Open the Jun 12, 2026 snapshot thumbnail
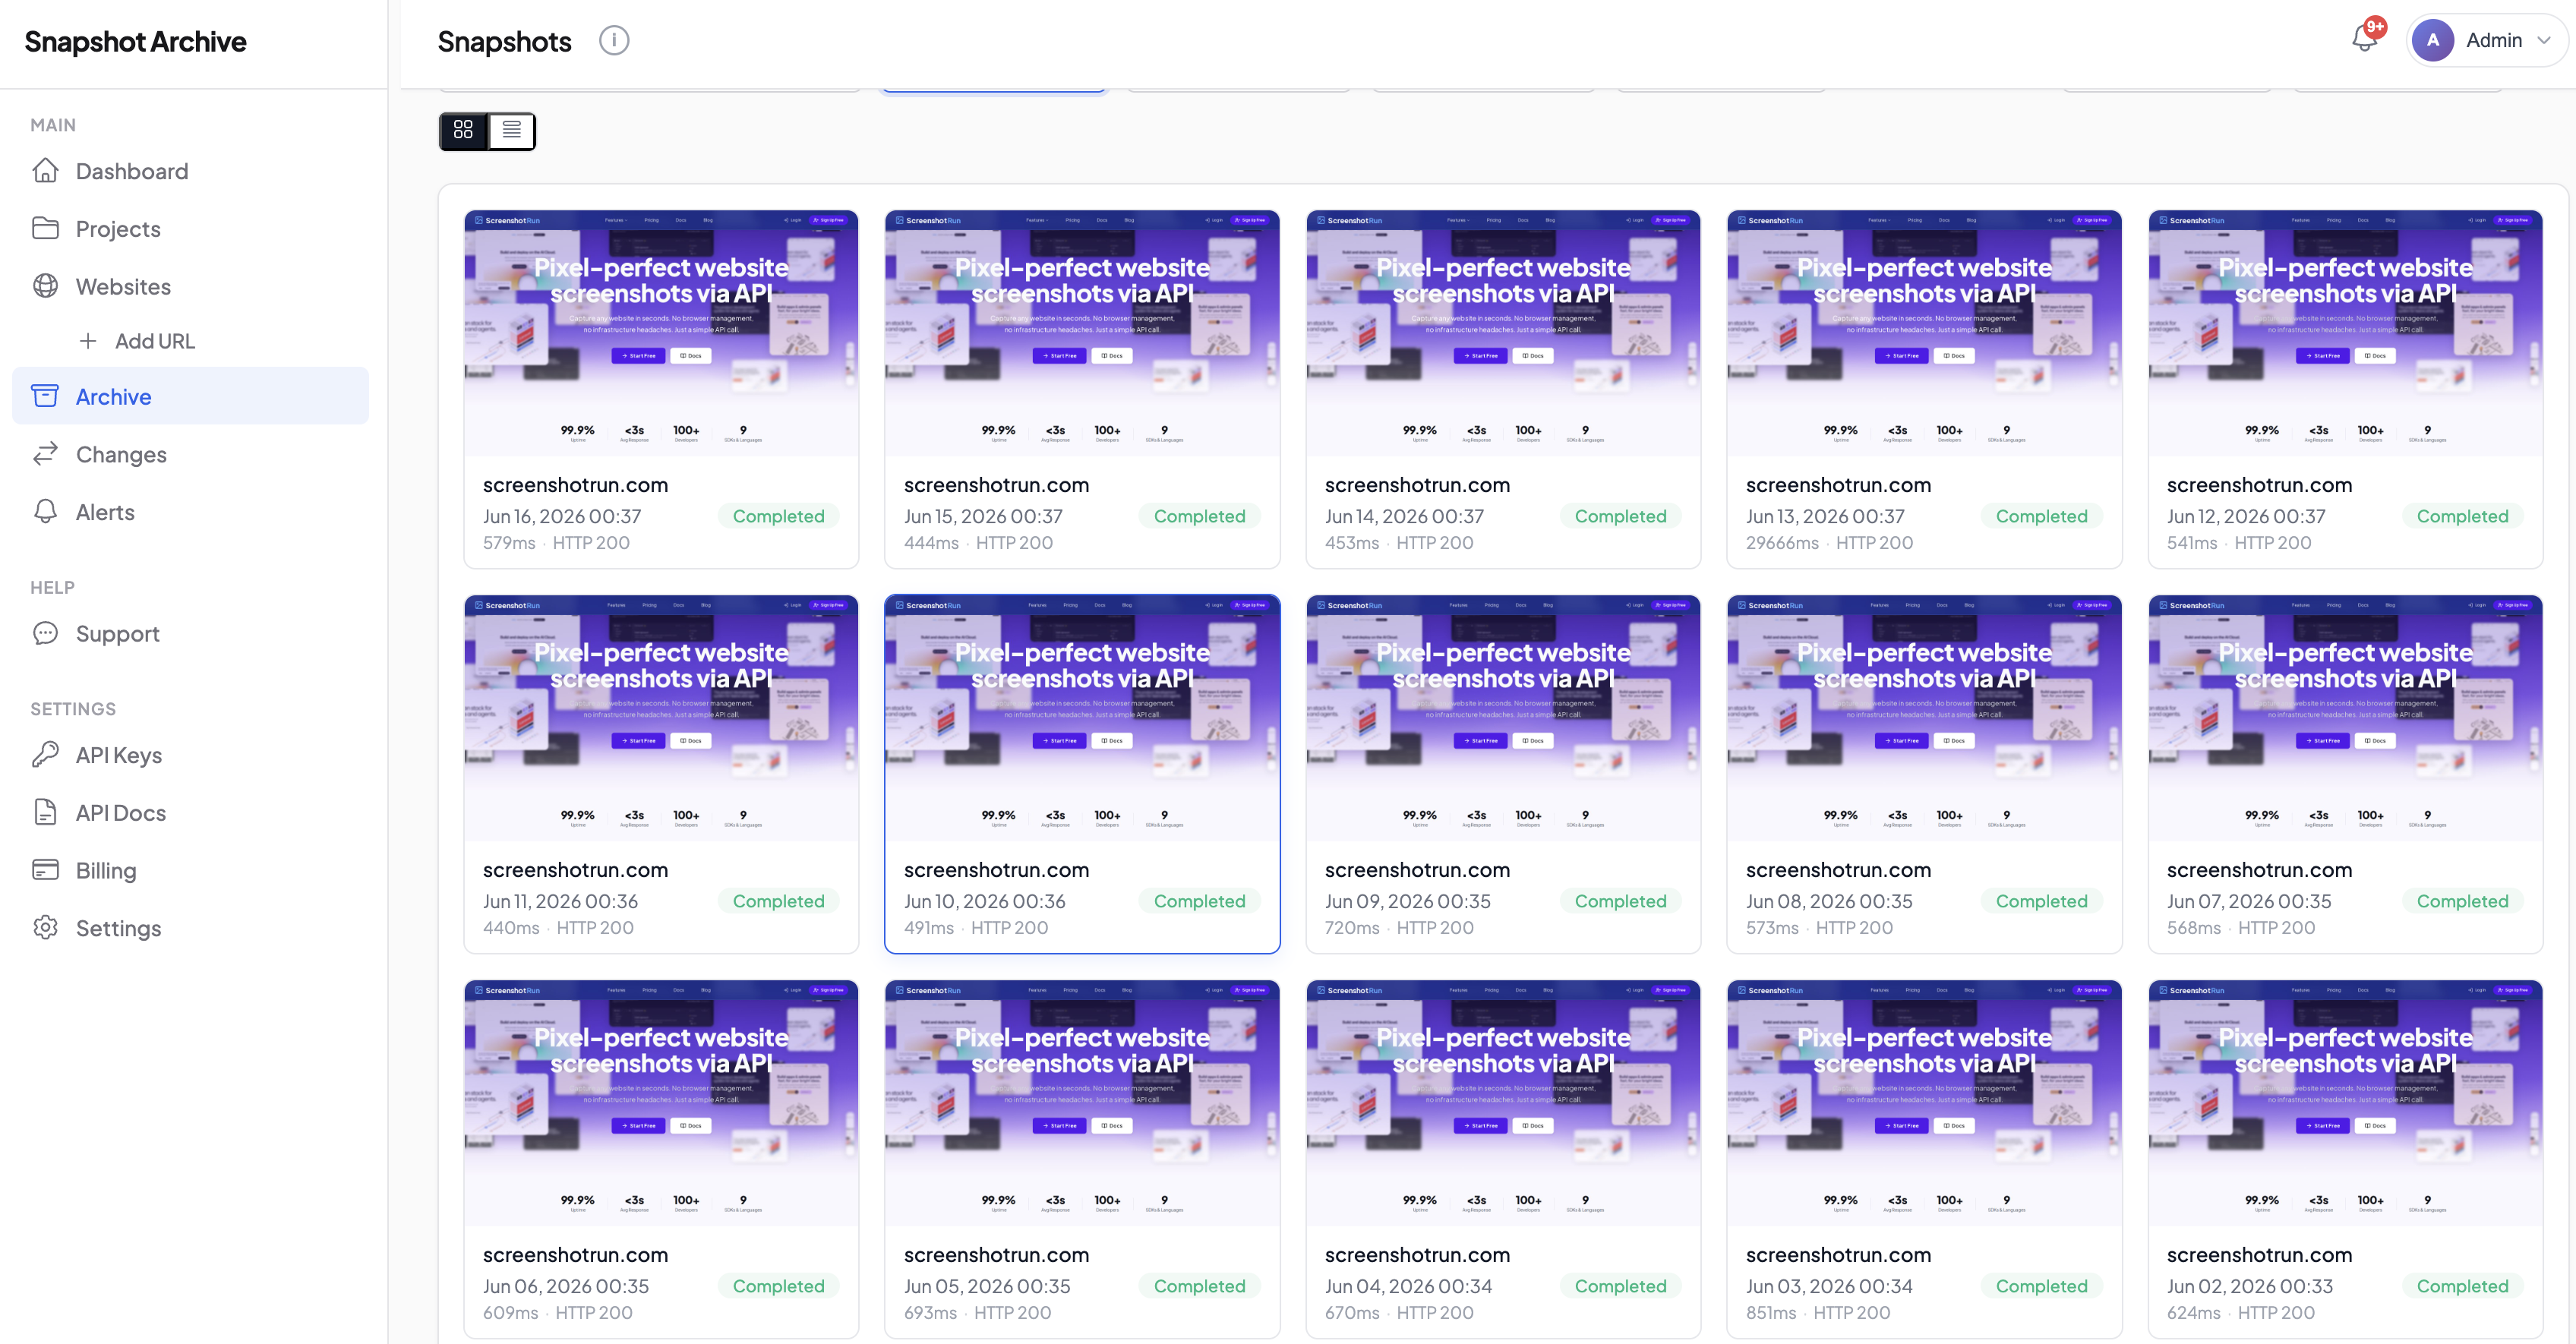The image size is (2576, 1344). [x=2345, y=333]
